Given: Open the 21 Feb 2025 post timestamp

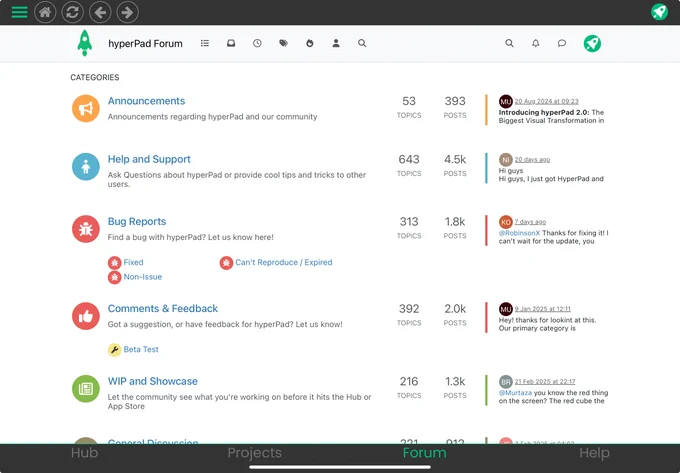Looking at the screenshot, I should 545,382.
